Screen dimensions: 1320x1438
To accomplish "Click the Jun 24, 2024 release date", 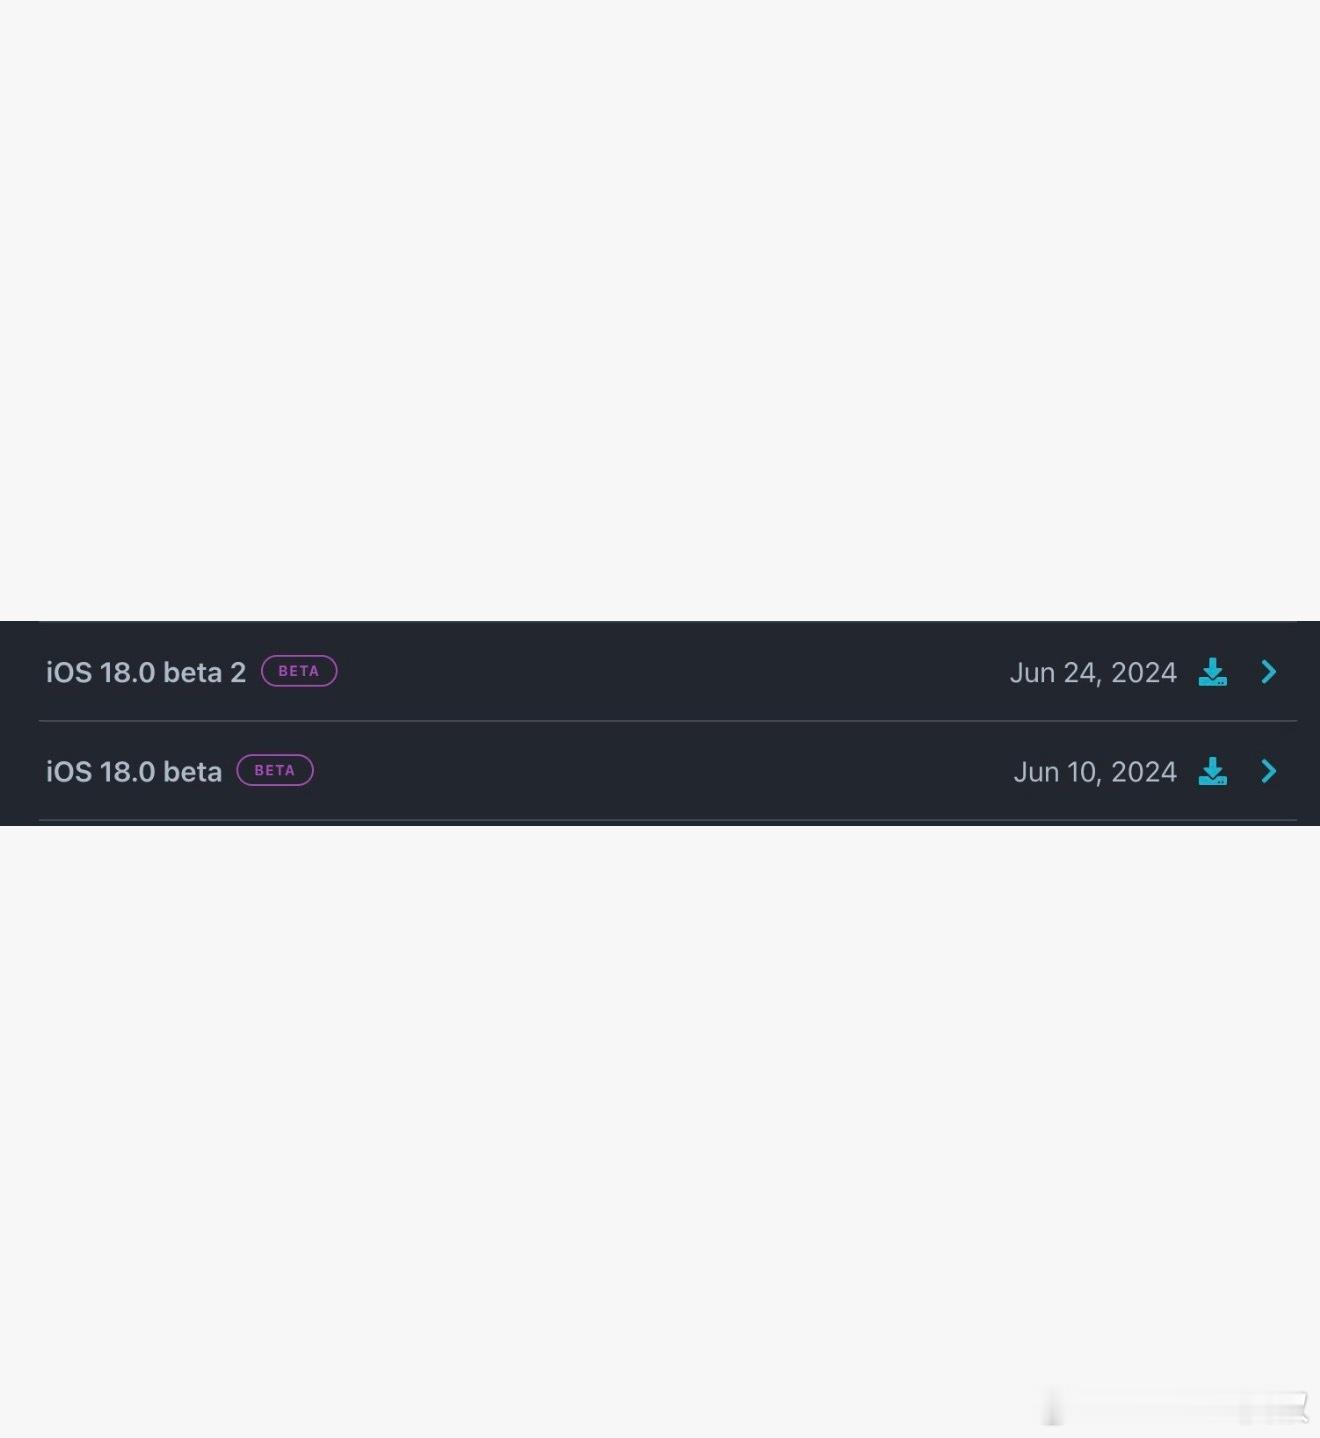I will pos(1092,672).
